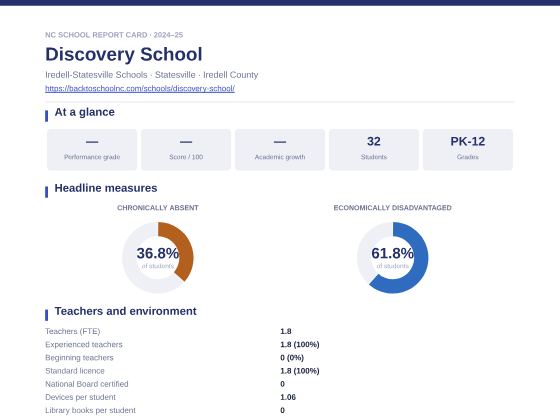Click the Beginning teachers row label

[79, 358]
